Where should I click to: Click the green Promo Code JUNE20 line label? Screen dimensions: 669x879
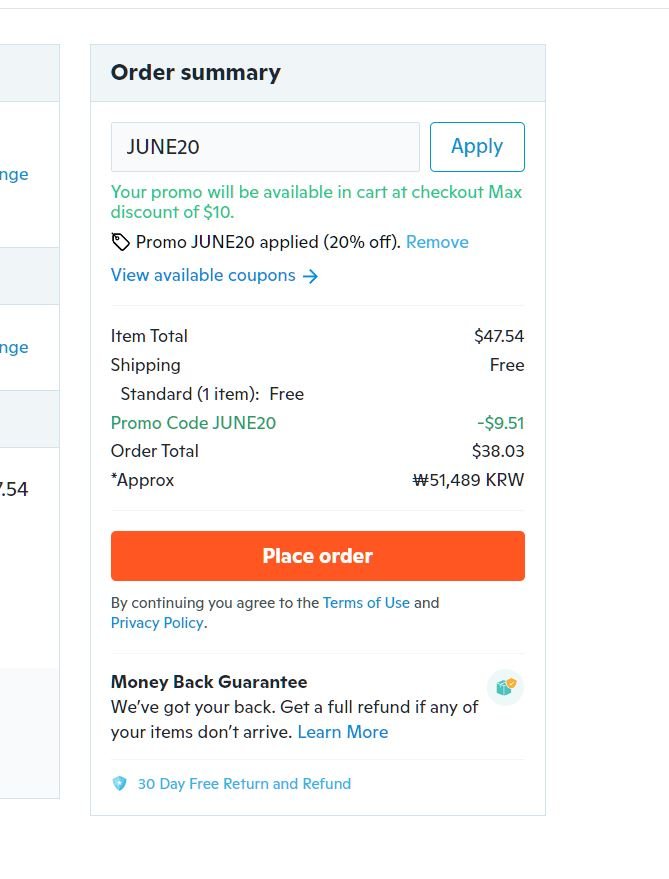[193, 423]
